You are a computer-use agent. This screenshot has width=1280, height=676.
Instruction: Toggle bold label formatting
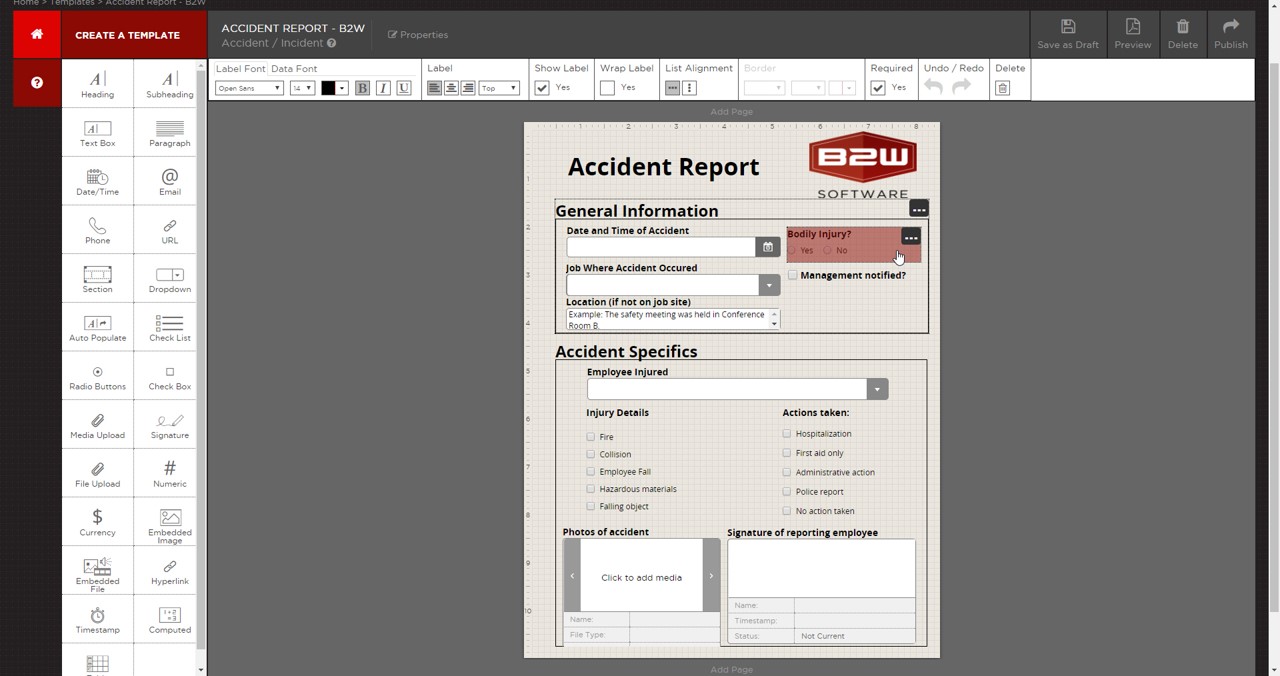coord(362,88)
